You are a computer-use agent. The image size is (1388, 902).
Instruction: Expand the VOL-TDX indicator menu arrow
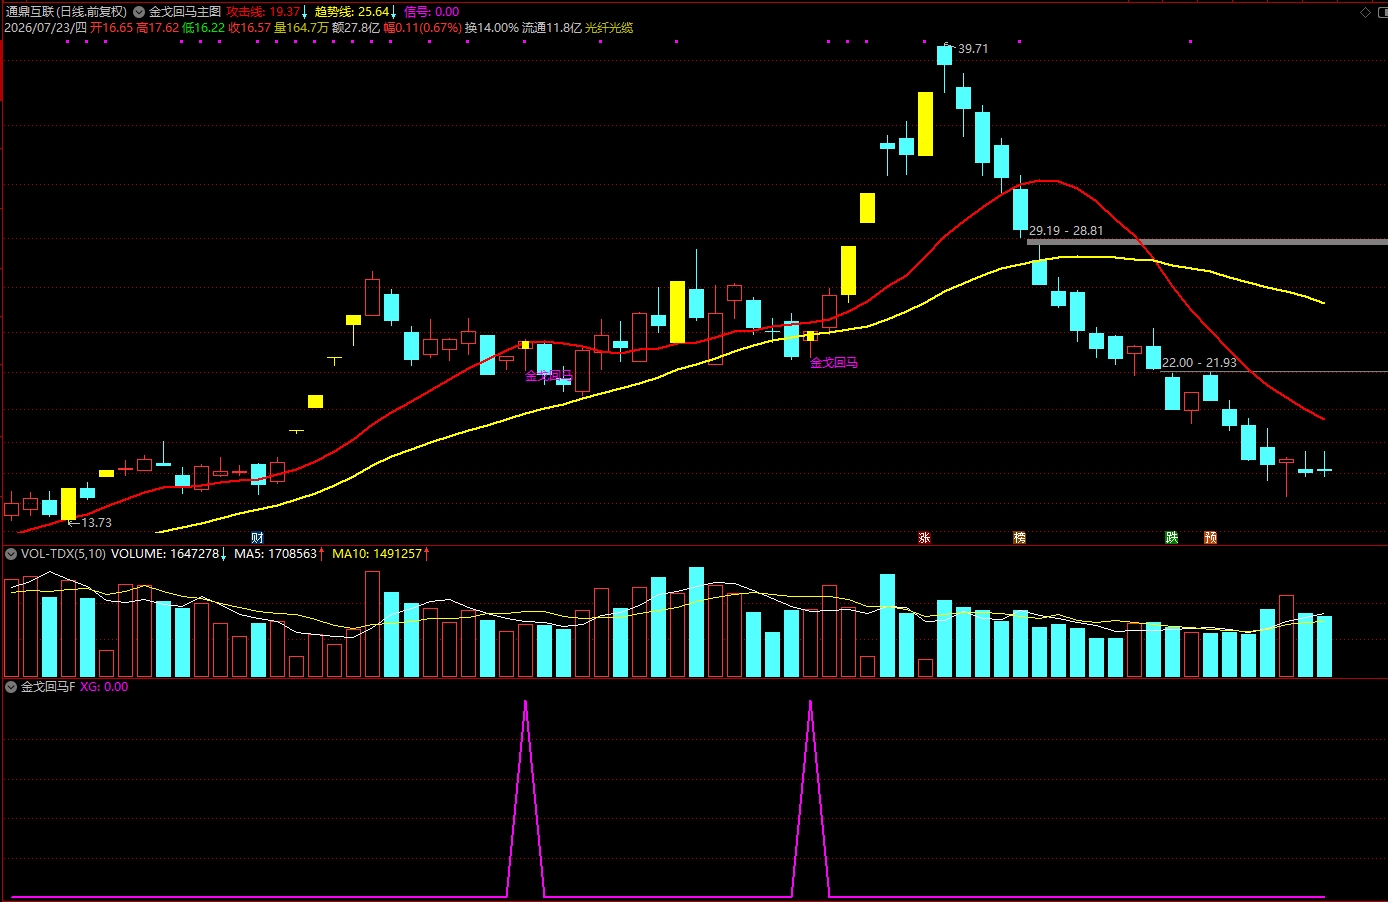11,553
